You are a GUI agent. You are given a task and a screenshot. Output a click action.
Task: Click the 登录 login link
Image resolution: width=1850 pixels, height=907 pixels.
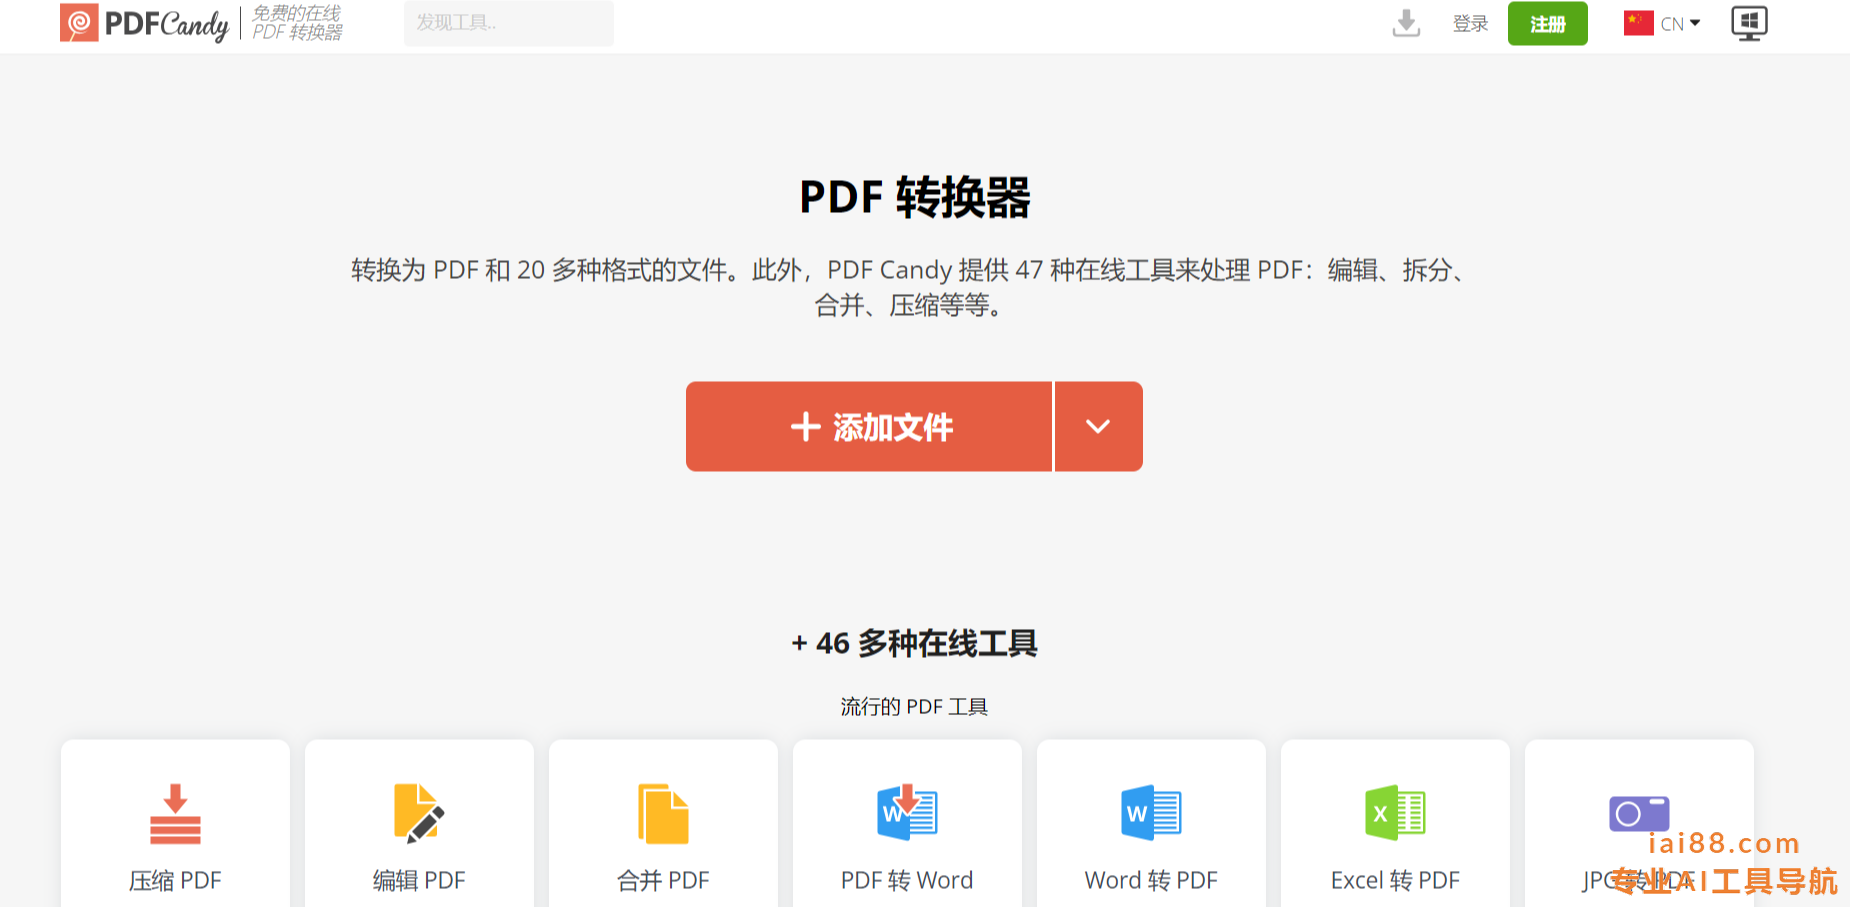1470,24
